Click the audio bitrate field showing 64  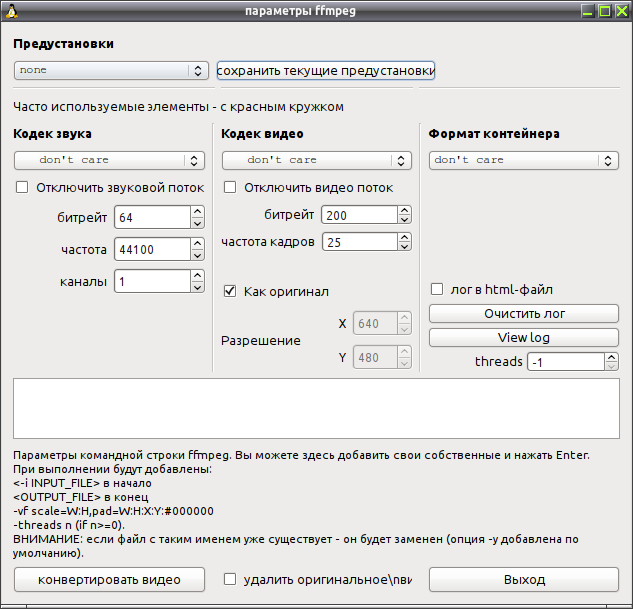coord(152,217)
